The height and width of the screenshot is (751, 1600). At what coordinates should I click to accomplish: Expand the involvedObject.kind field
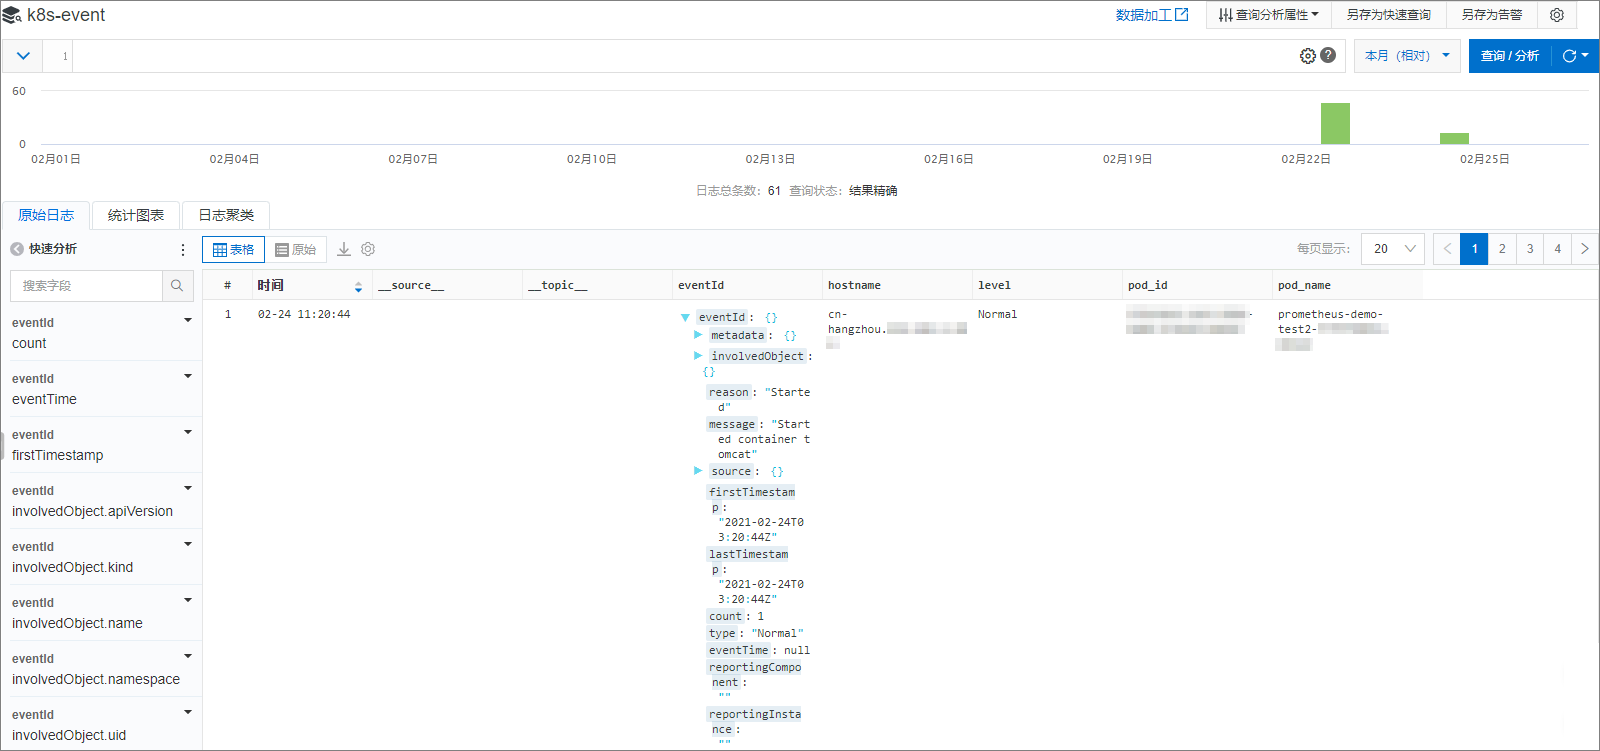click(187, 544)
